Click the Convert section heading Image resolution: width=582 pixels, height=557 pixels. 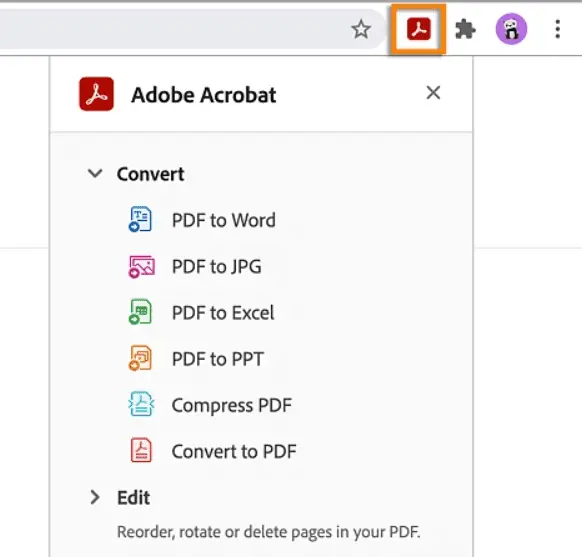point(150,174)
